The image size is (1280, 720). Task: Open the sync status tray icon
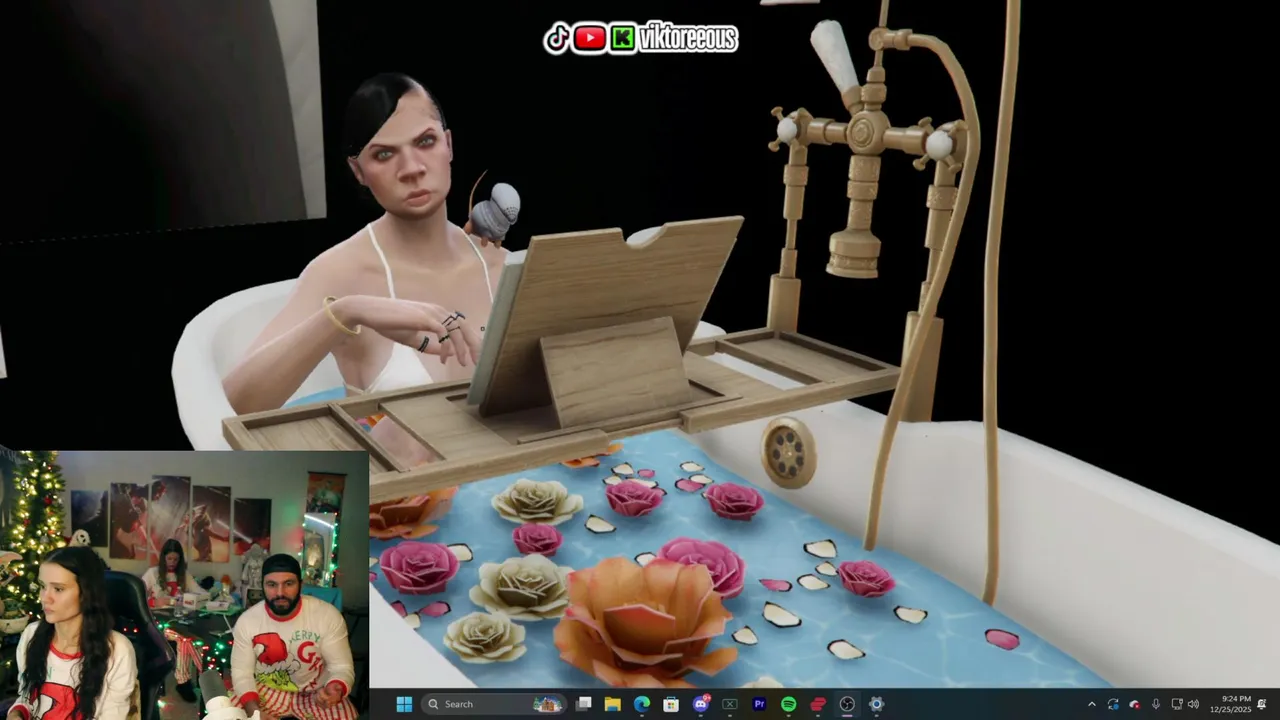coord(1113,704)
